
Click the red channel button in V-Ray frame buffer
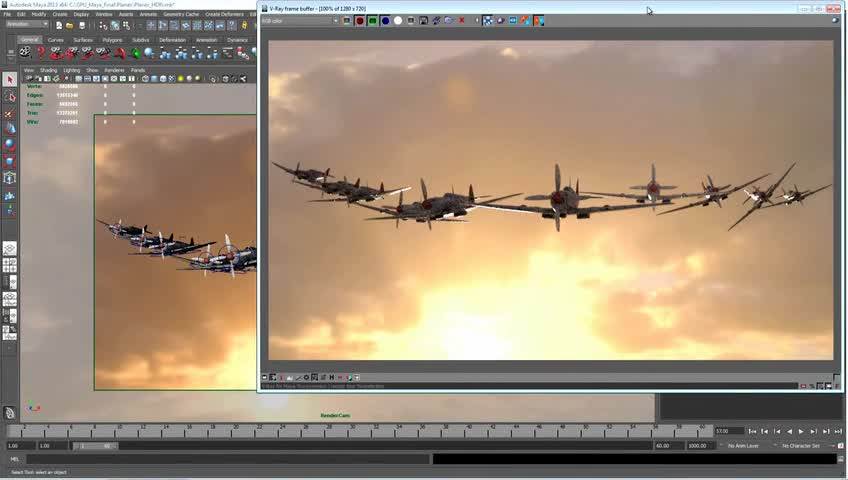[360, 21]
